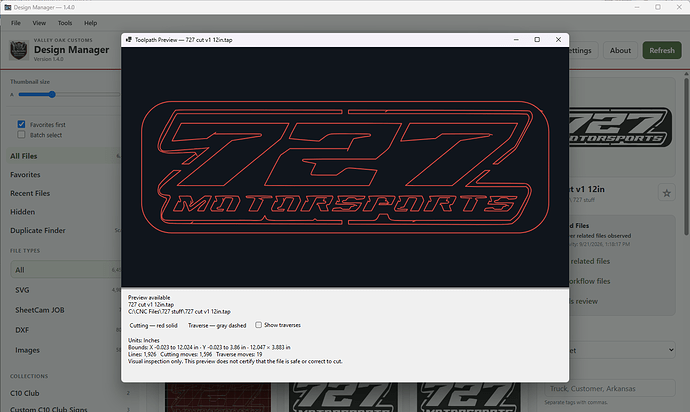Viewport: 690px width, 412px height.
Task: Click the favorite star icon for the file
Action: (x=667, y=193)
